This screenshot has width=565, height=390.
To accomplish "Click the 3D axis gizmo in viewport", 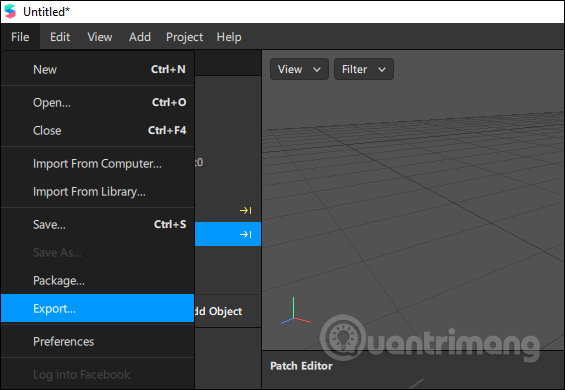I will tap(295, 311).
